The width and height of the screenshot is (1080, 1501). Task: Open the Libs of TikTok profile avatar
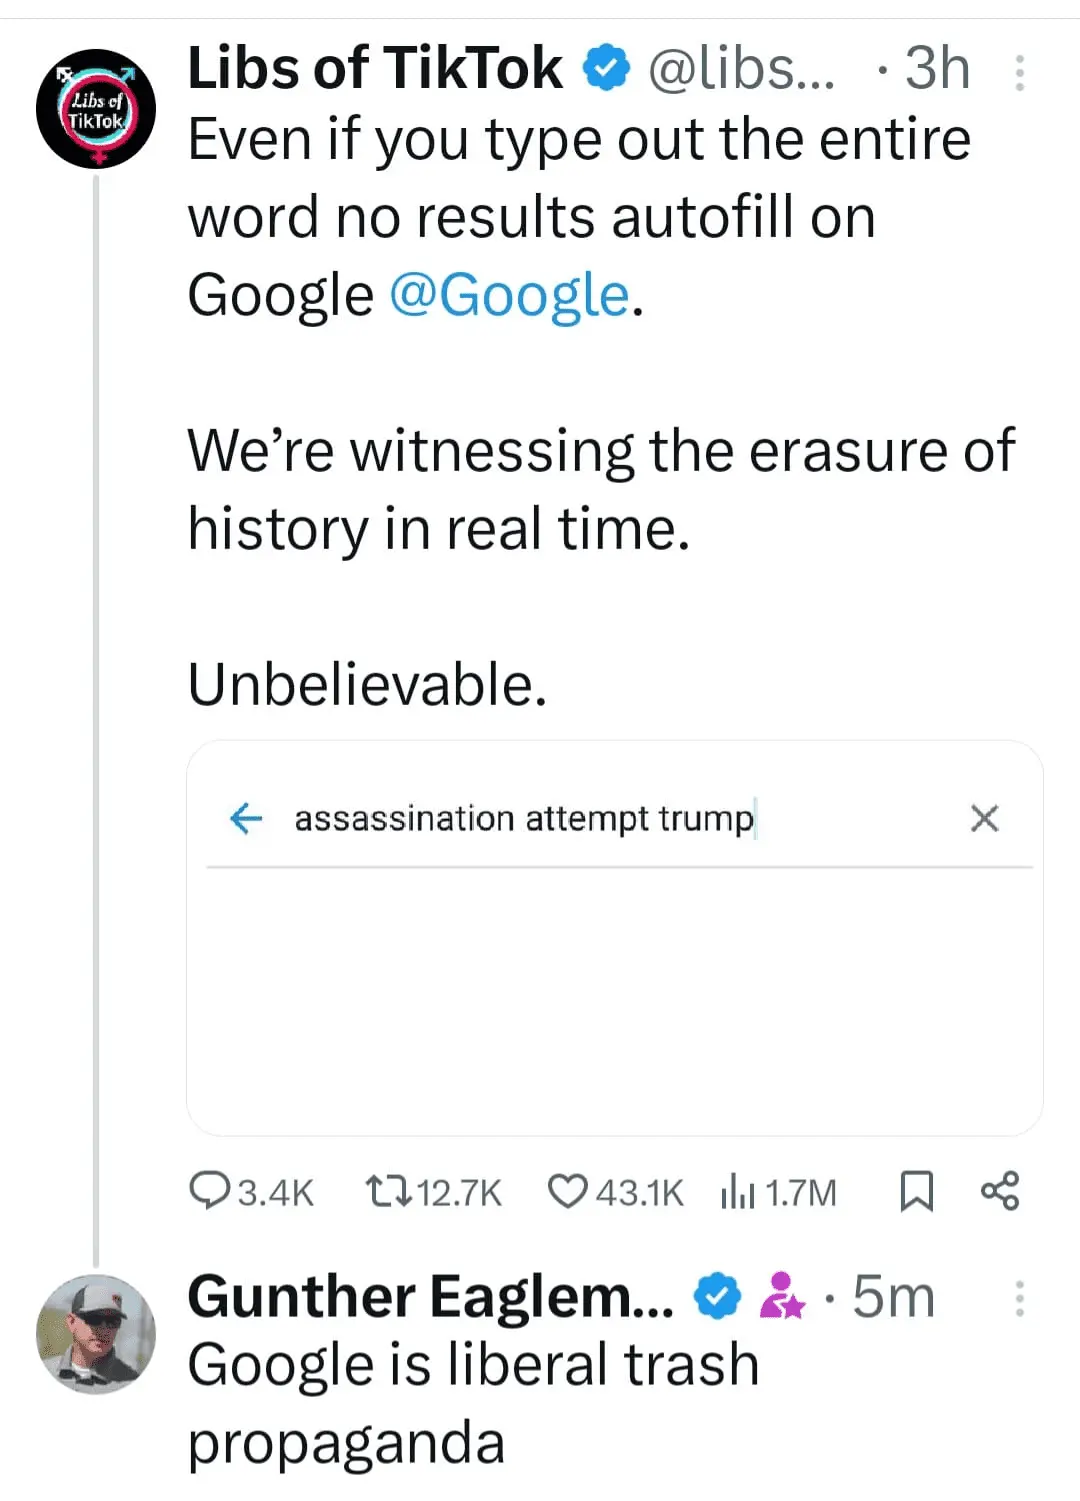coord(96,108)
